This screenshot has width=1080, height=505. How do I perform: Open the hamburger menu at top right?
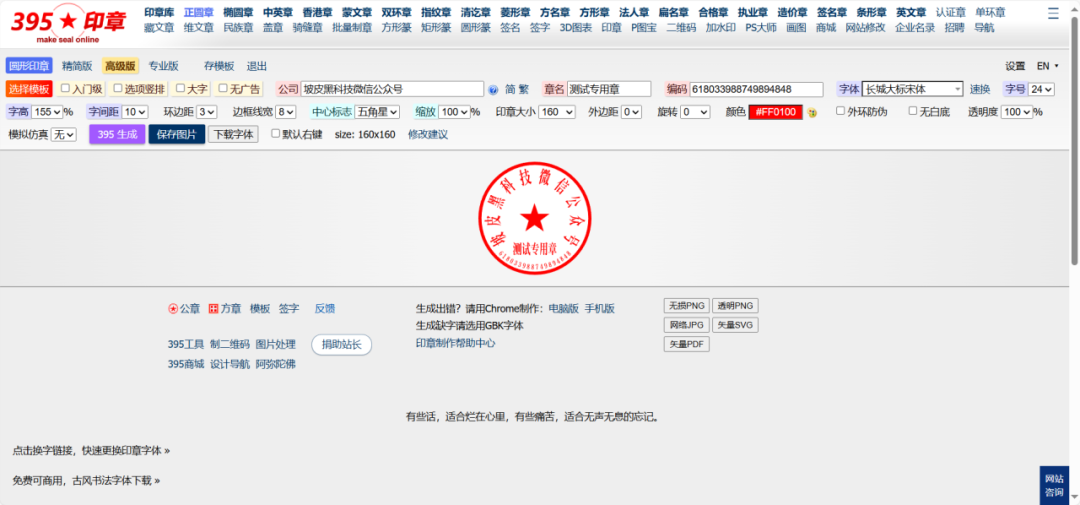(1052, 14)
